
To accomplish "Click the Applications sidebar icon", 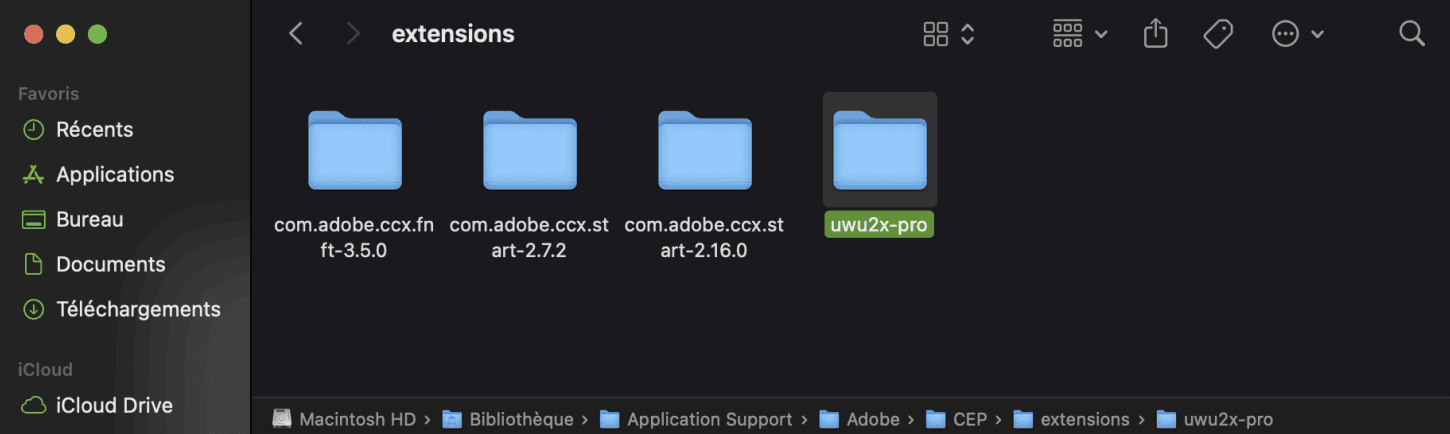I will point(33,174).
